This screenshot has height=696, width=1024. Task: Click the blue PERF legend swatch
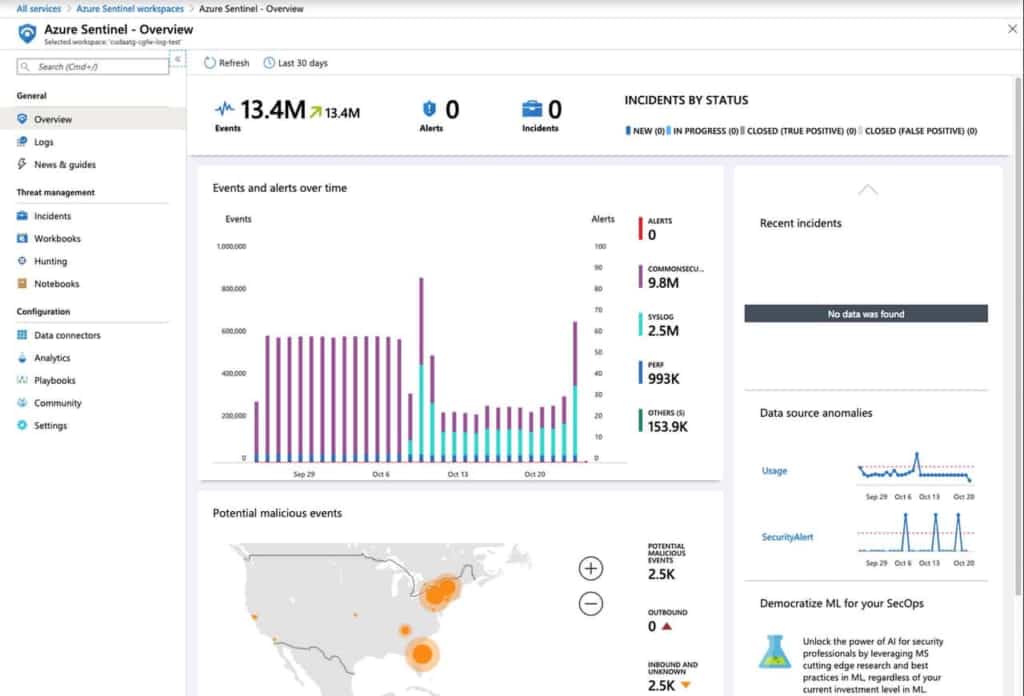[x=640, y=372]
